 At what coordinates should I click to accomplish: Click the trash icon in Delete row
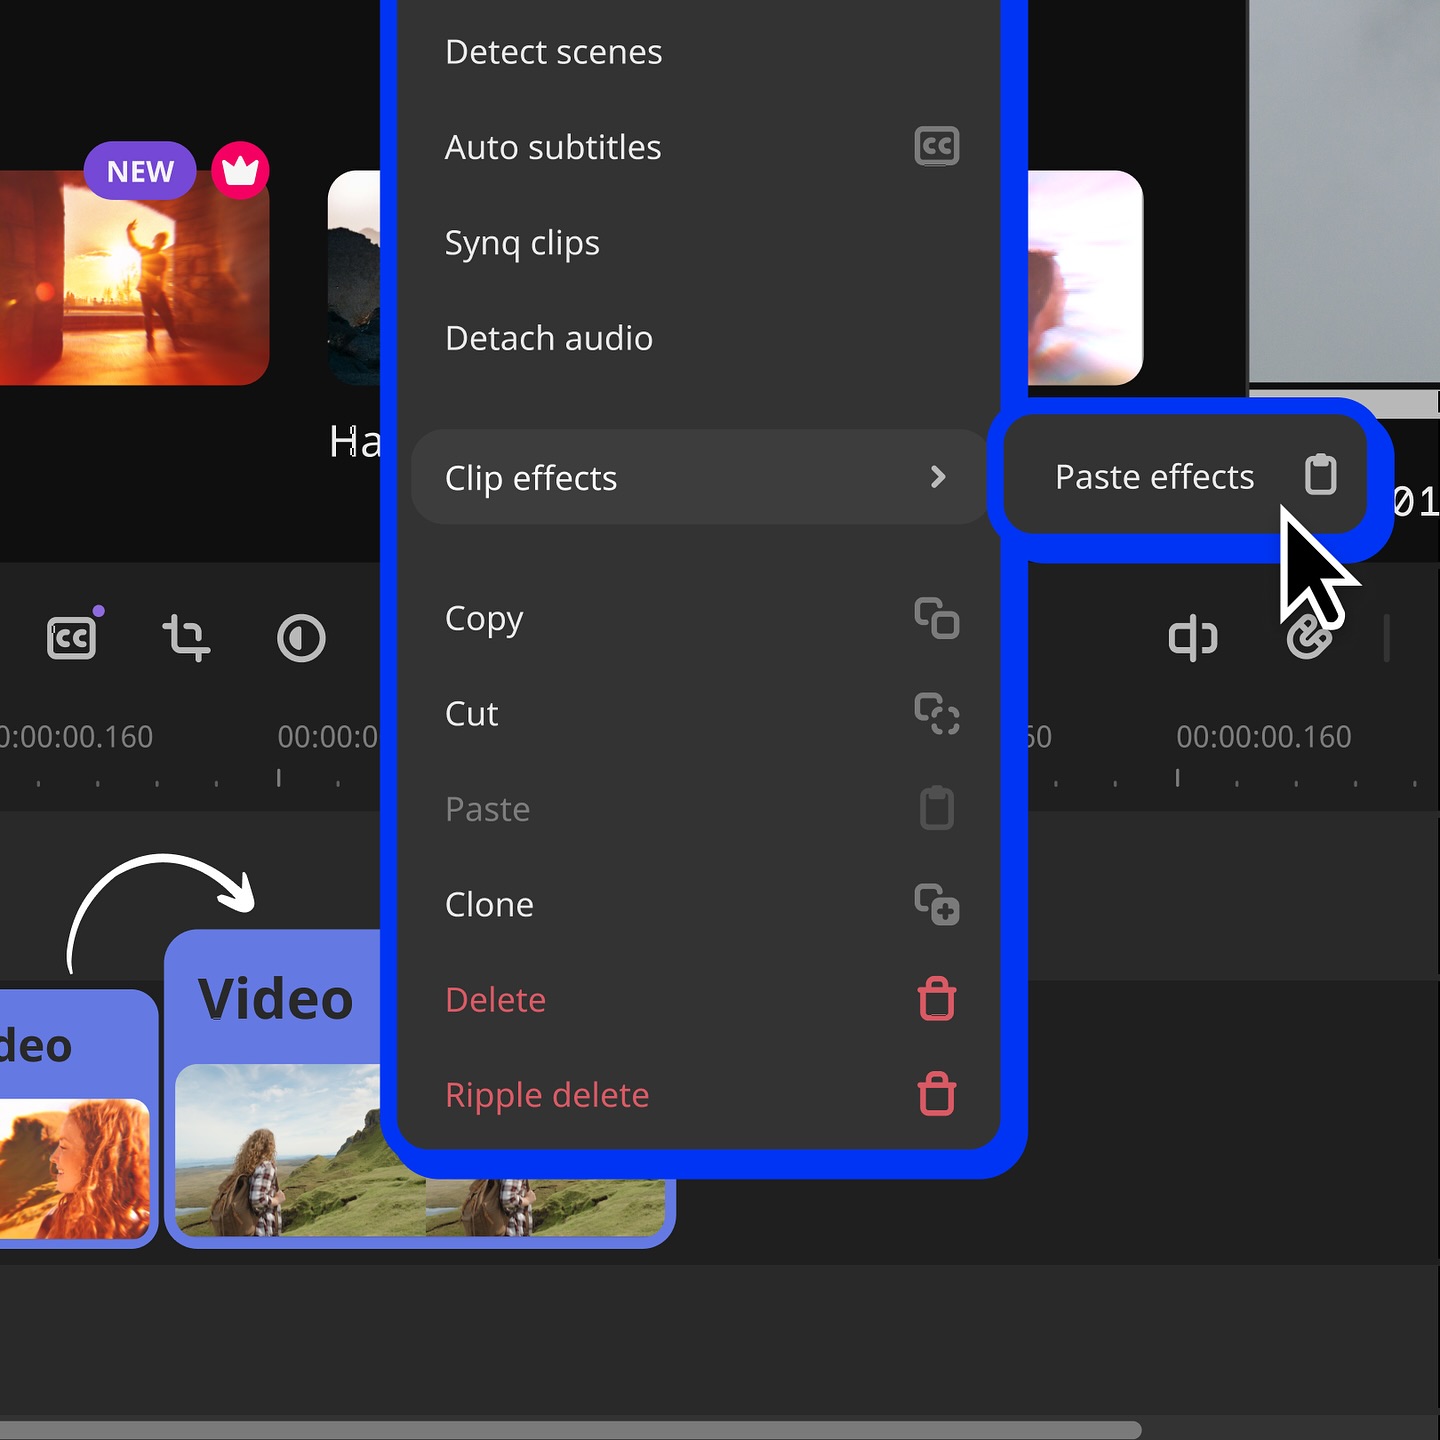[937, 999]
